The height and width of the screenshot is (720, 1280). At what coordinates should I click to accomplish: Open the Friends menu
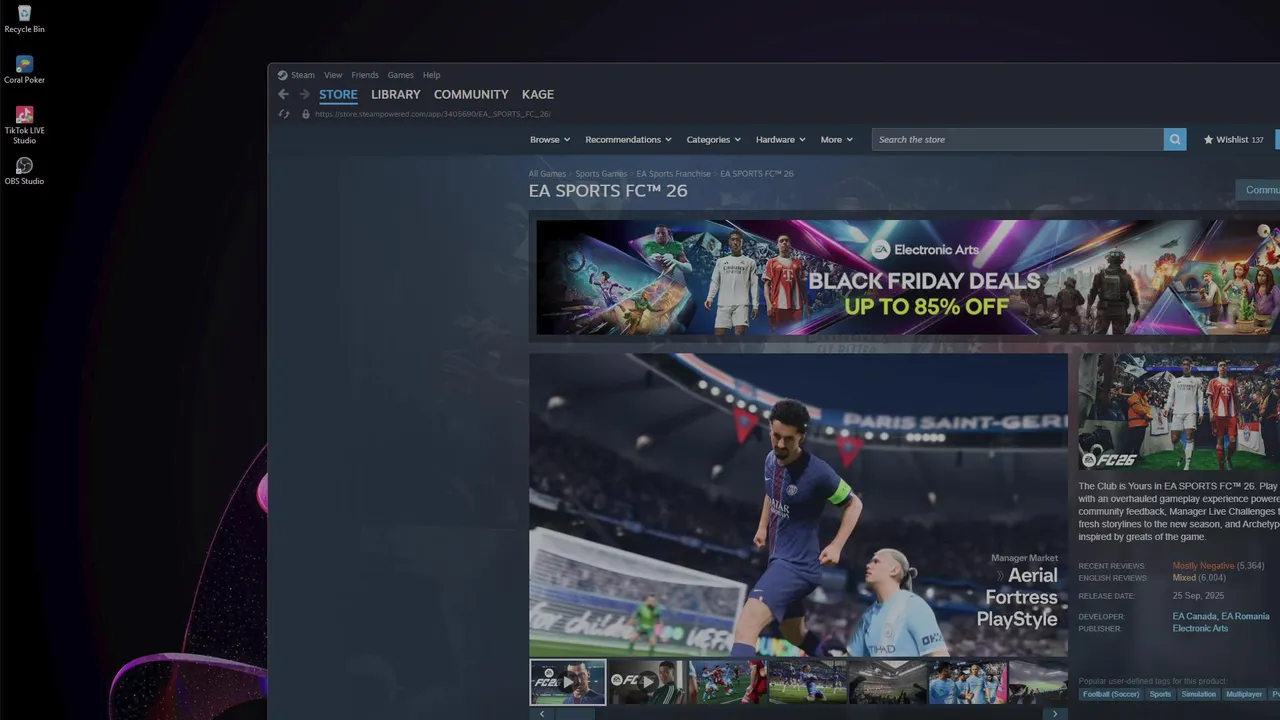[365, 75]
